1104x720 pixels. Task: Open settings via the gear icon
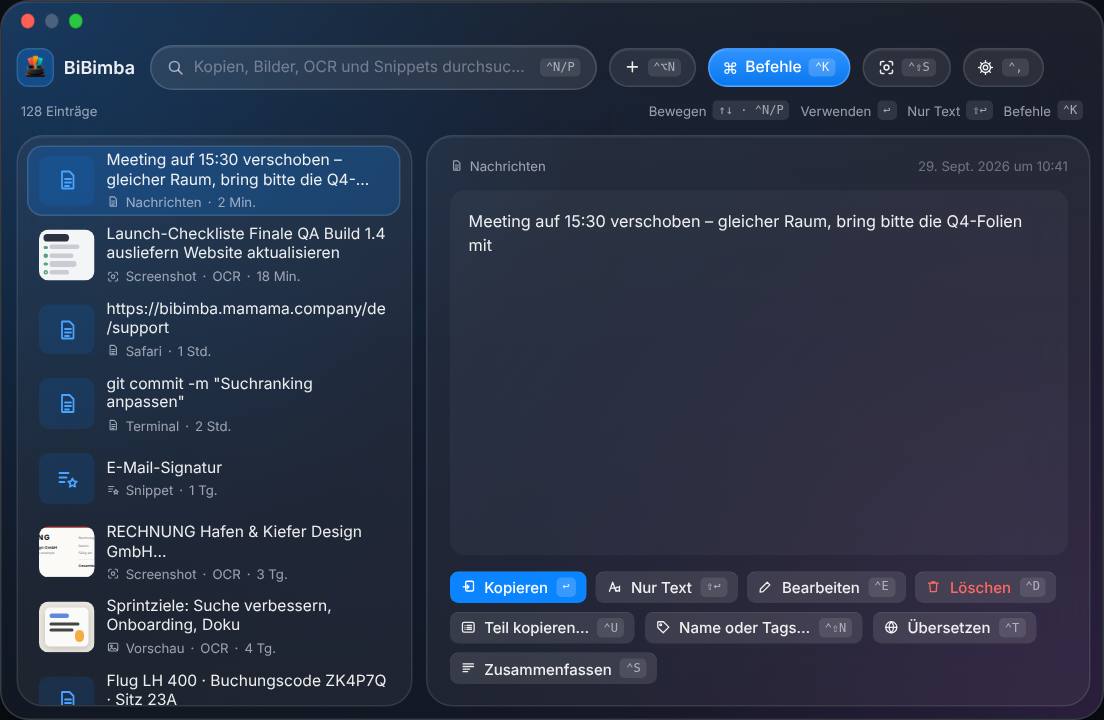pyautogui.click(x=1003, y=68)
